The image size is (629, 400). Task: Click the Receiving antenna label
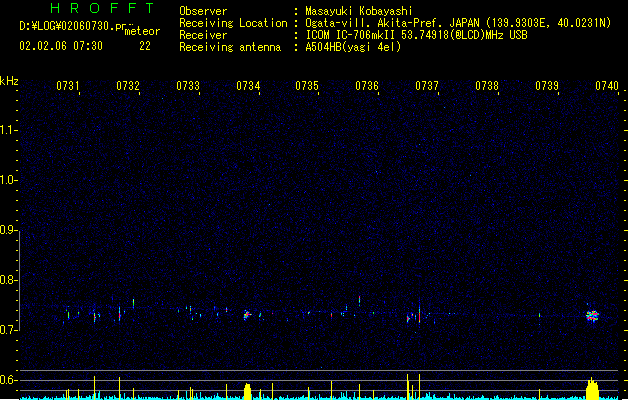tap(230, 47)
